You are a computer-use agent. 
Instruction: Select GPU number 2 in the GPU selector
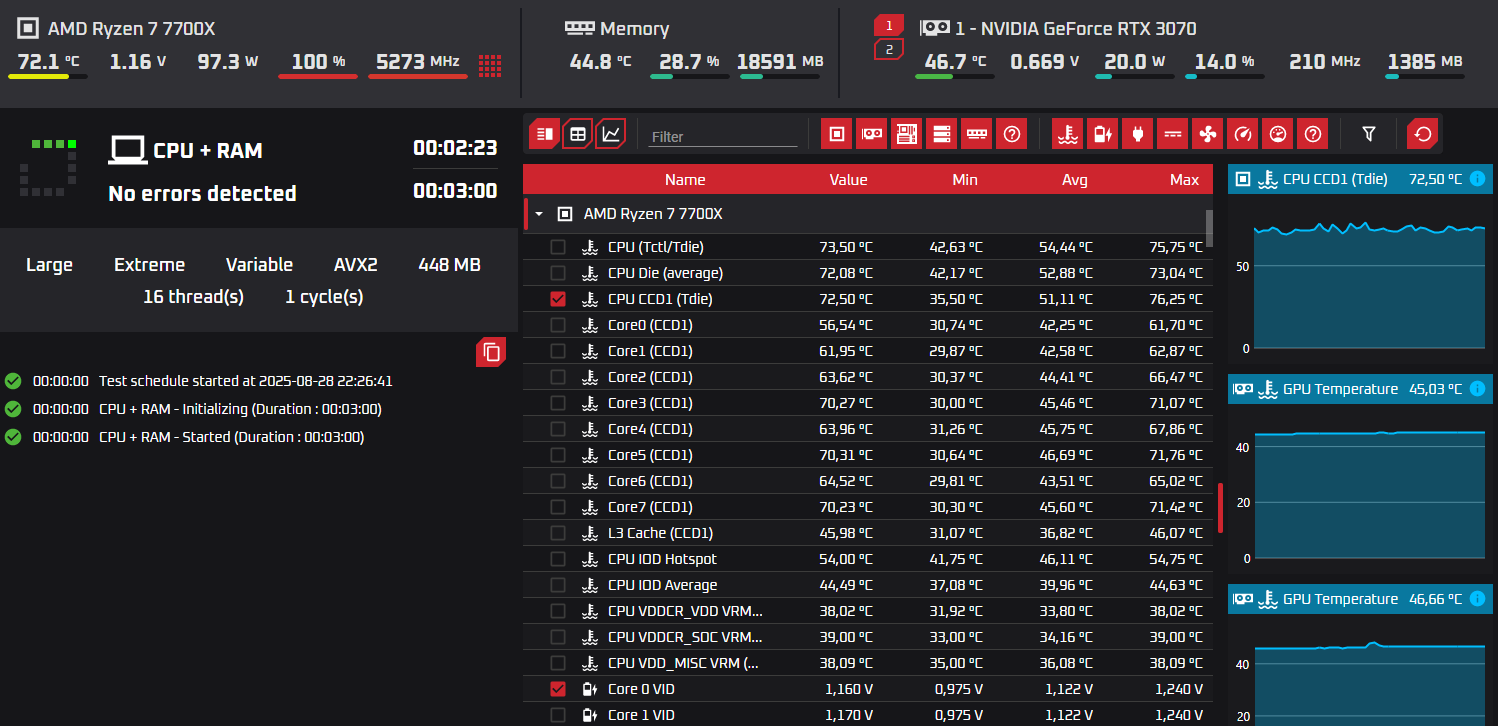pyautogui.click(x=889, y=49)
